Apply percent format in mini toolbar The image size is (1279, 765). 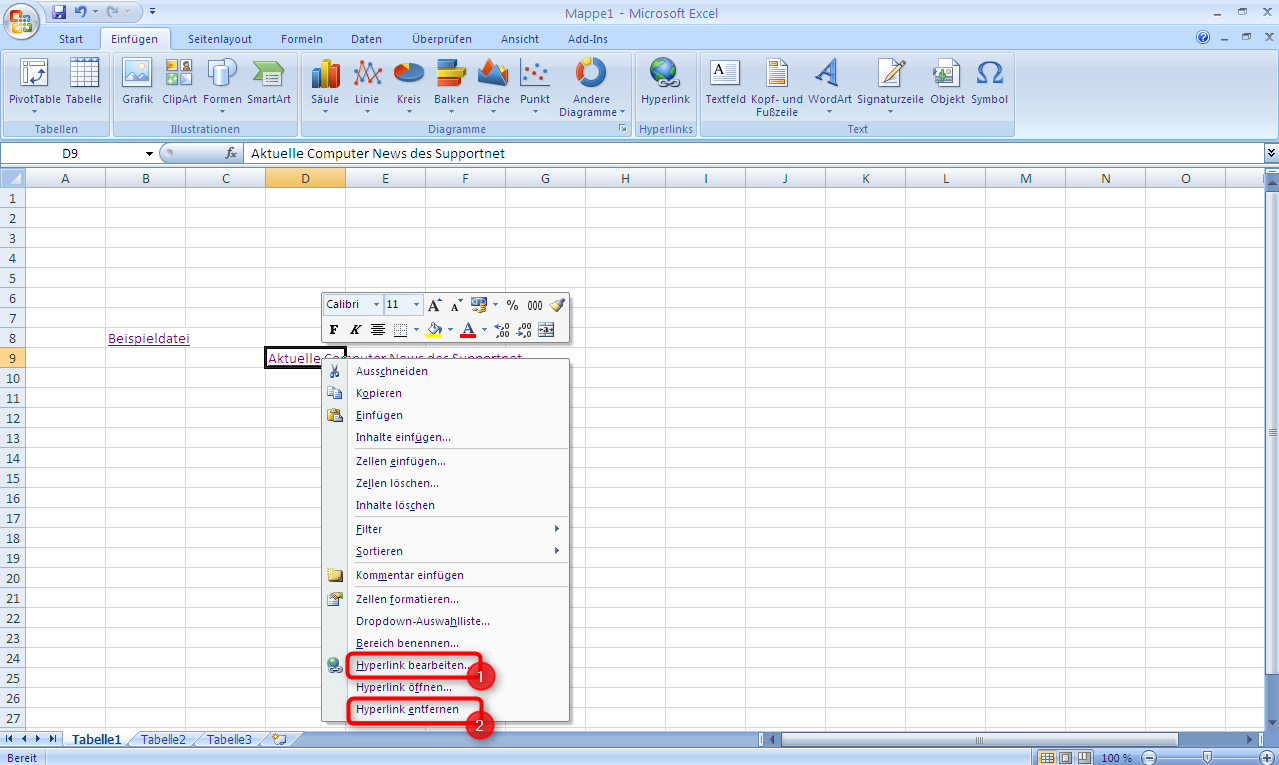click(x=512, y=305)
